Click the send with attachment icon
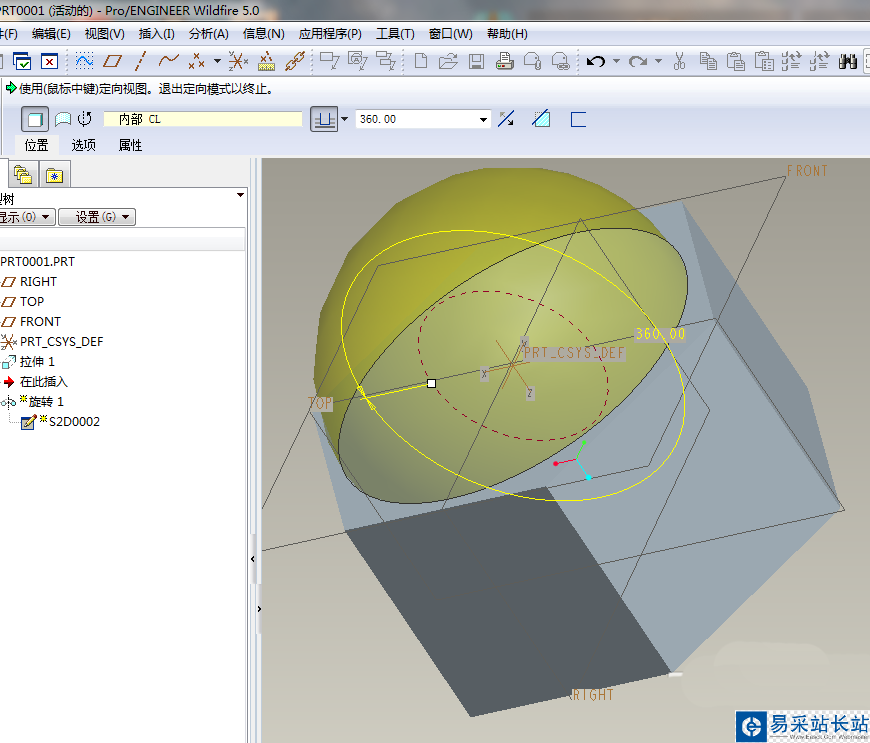Screen dimensions: 870x743 (x=533, y=60)
